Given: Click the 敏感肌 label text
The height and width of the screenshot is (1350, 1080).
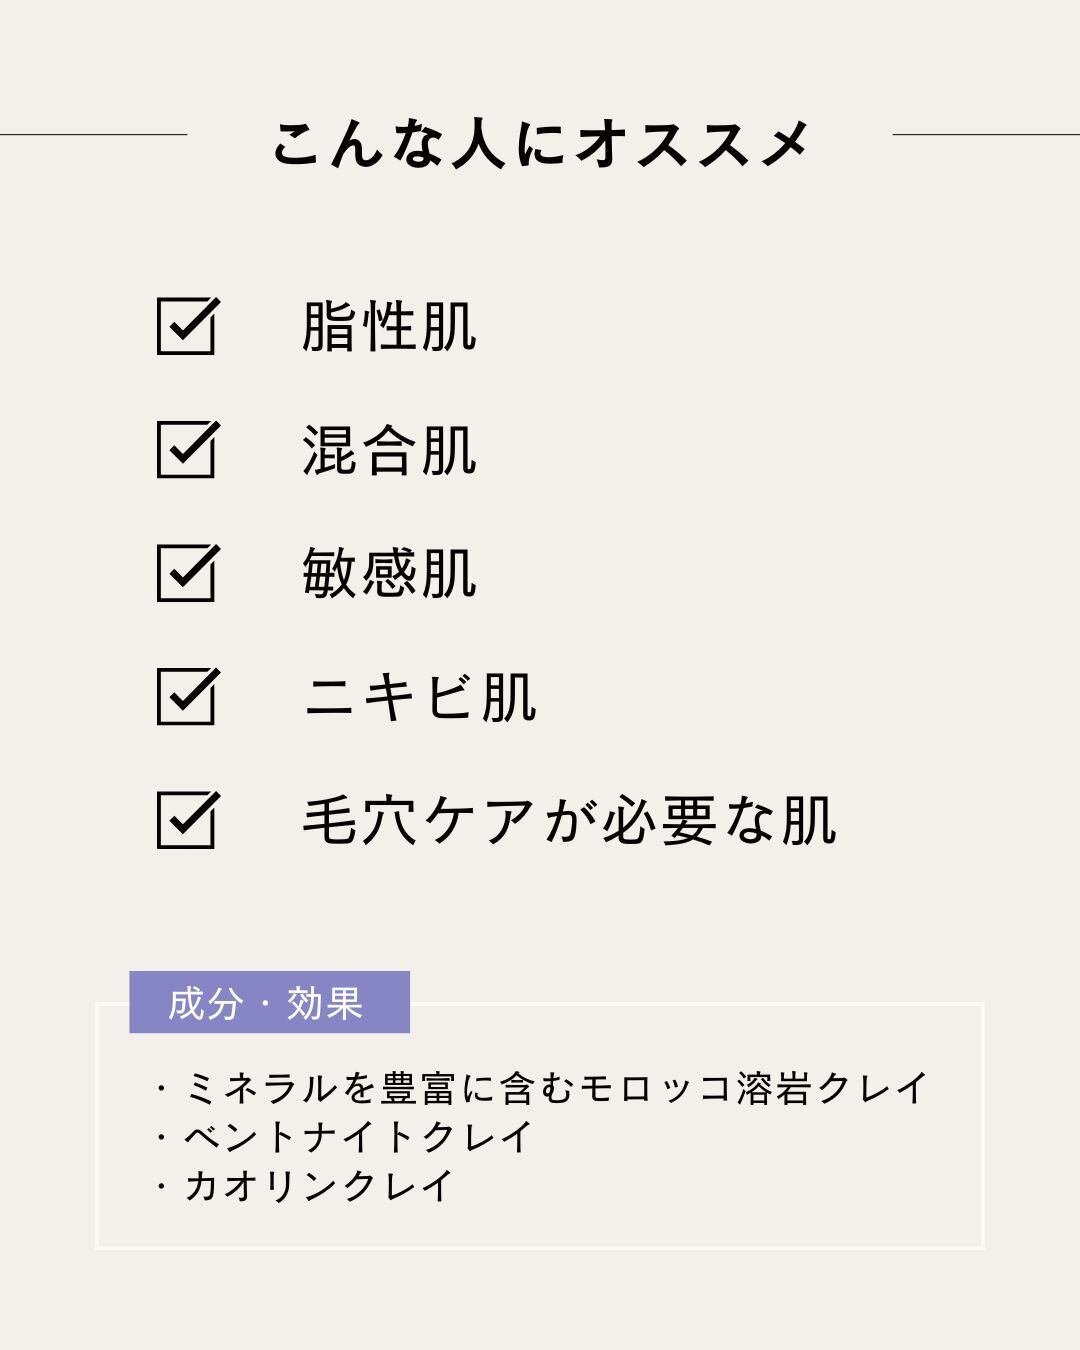Looking at the screenshot, I should [x=389, y=574].
